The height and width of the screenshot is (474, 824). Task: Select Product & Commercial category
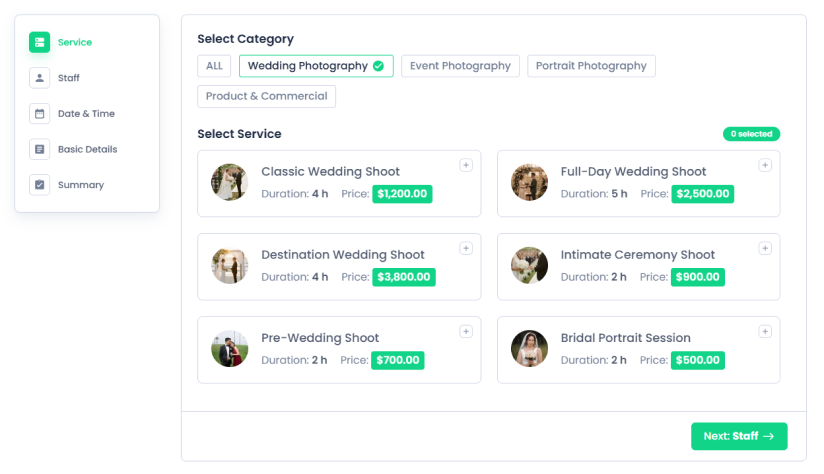(266, 96)
